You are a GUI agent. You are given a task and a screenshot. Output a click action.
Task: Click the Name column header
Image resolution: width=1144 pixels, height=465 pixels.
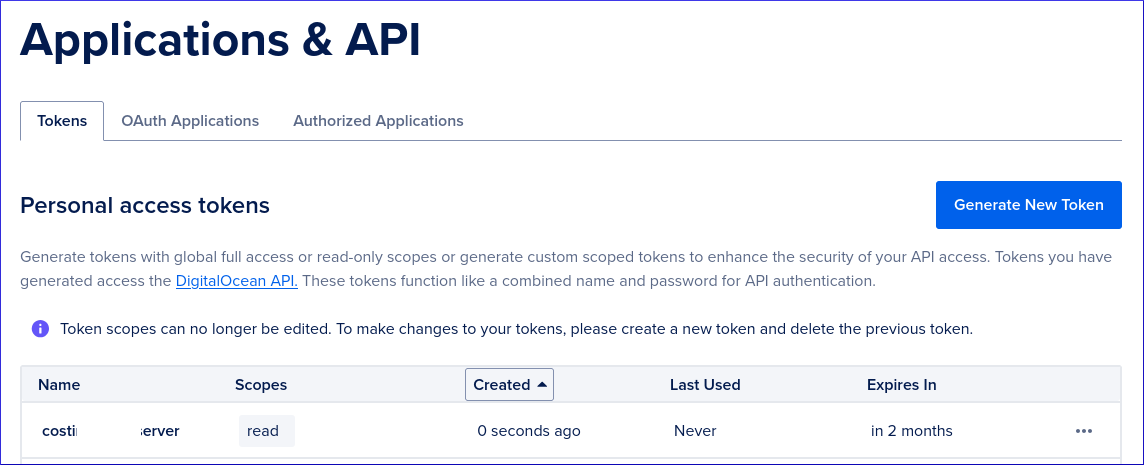59,385
